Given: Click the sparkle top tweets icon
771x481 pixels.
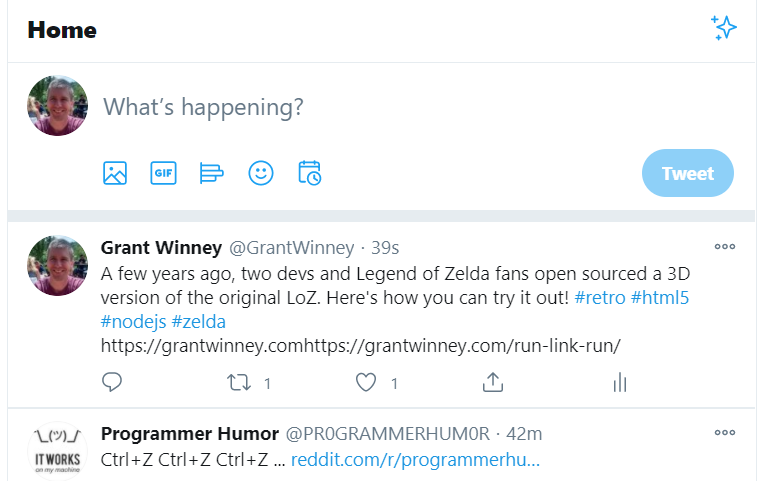Looking at the screenshot, I should [x=723, y=28].
